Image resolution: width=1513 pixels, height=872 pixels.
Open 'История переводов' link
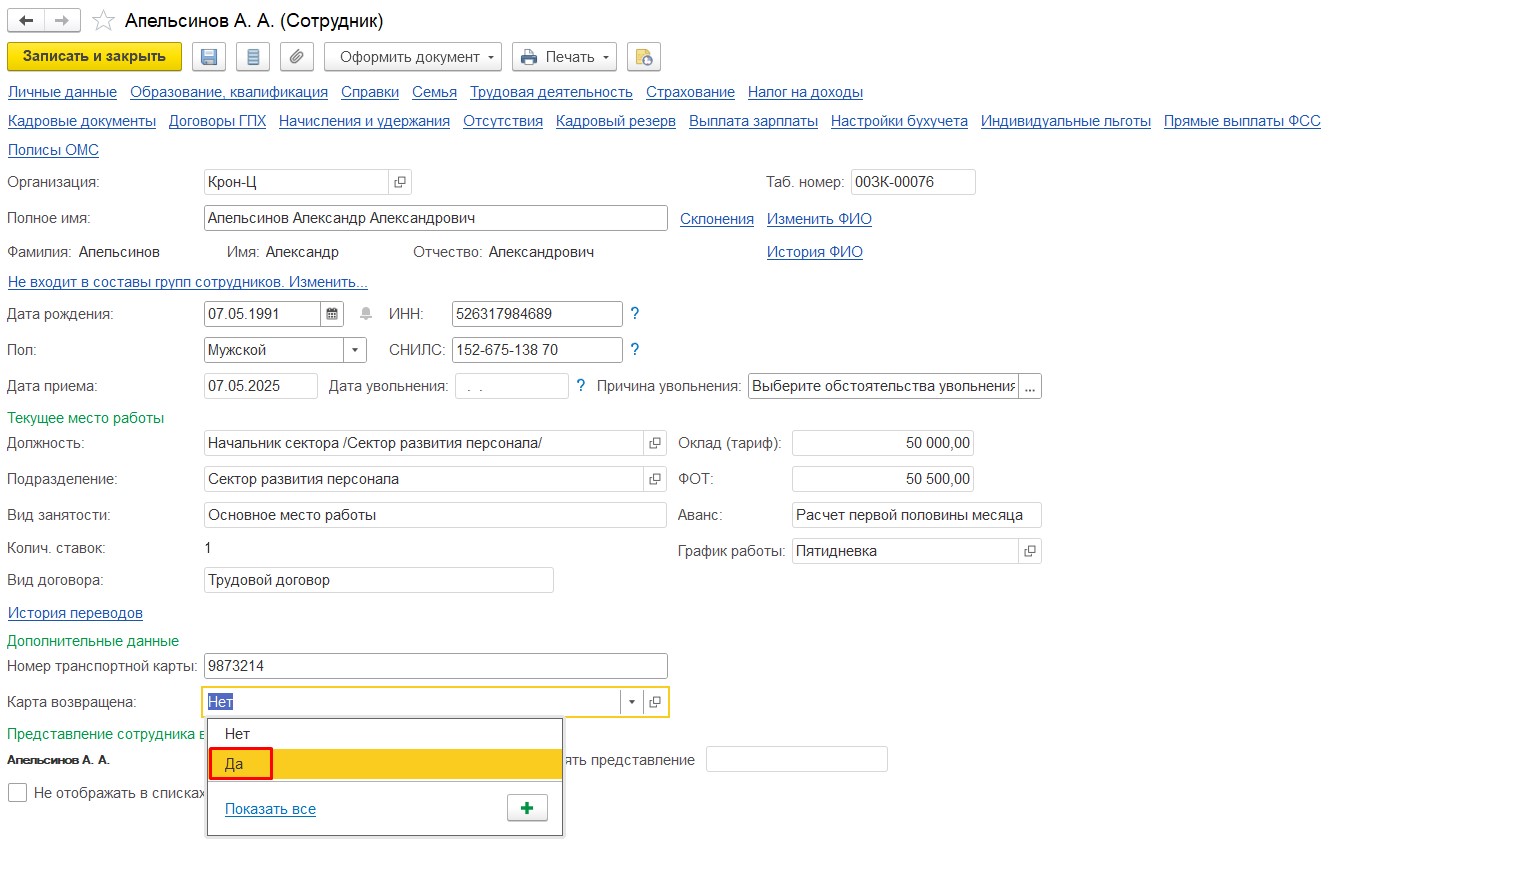[x=75, y=613]
